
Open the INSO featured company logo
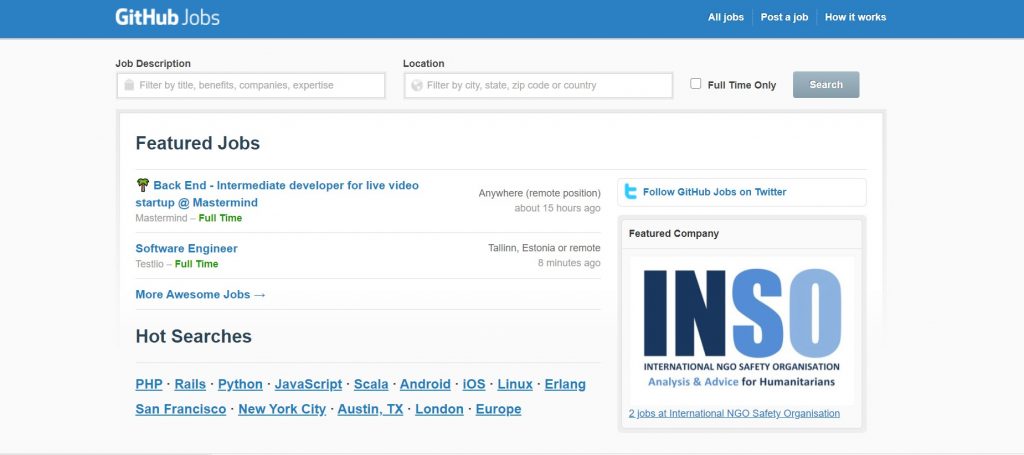tap(742, 330)
